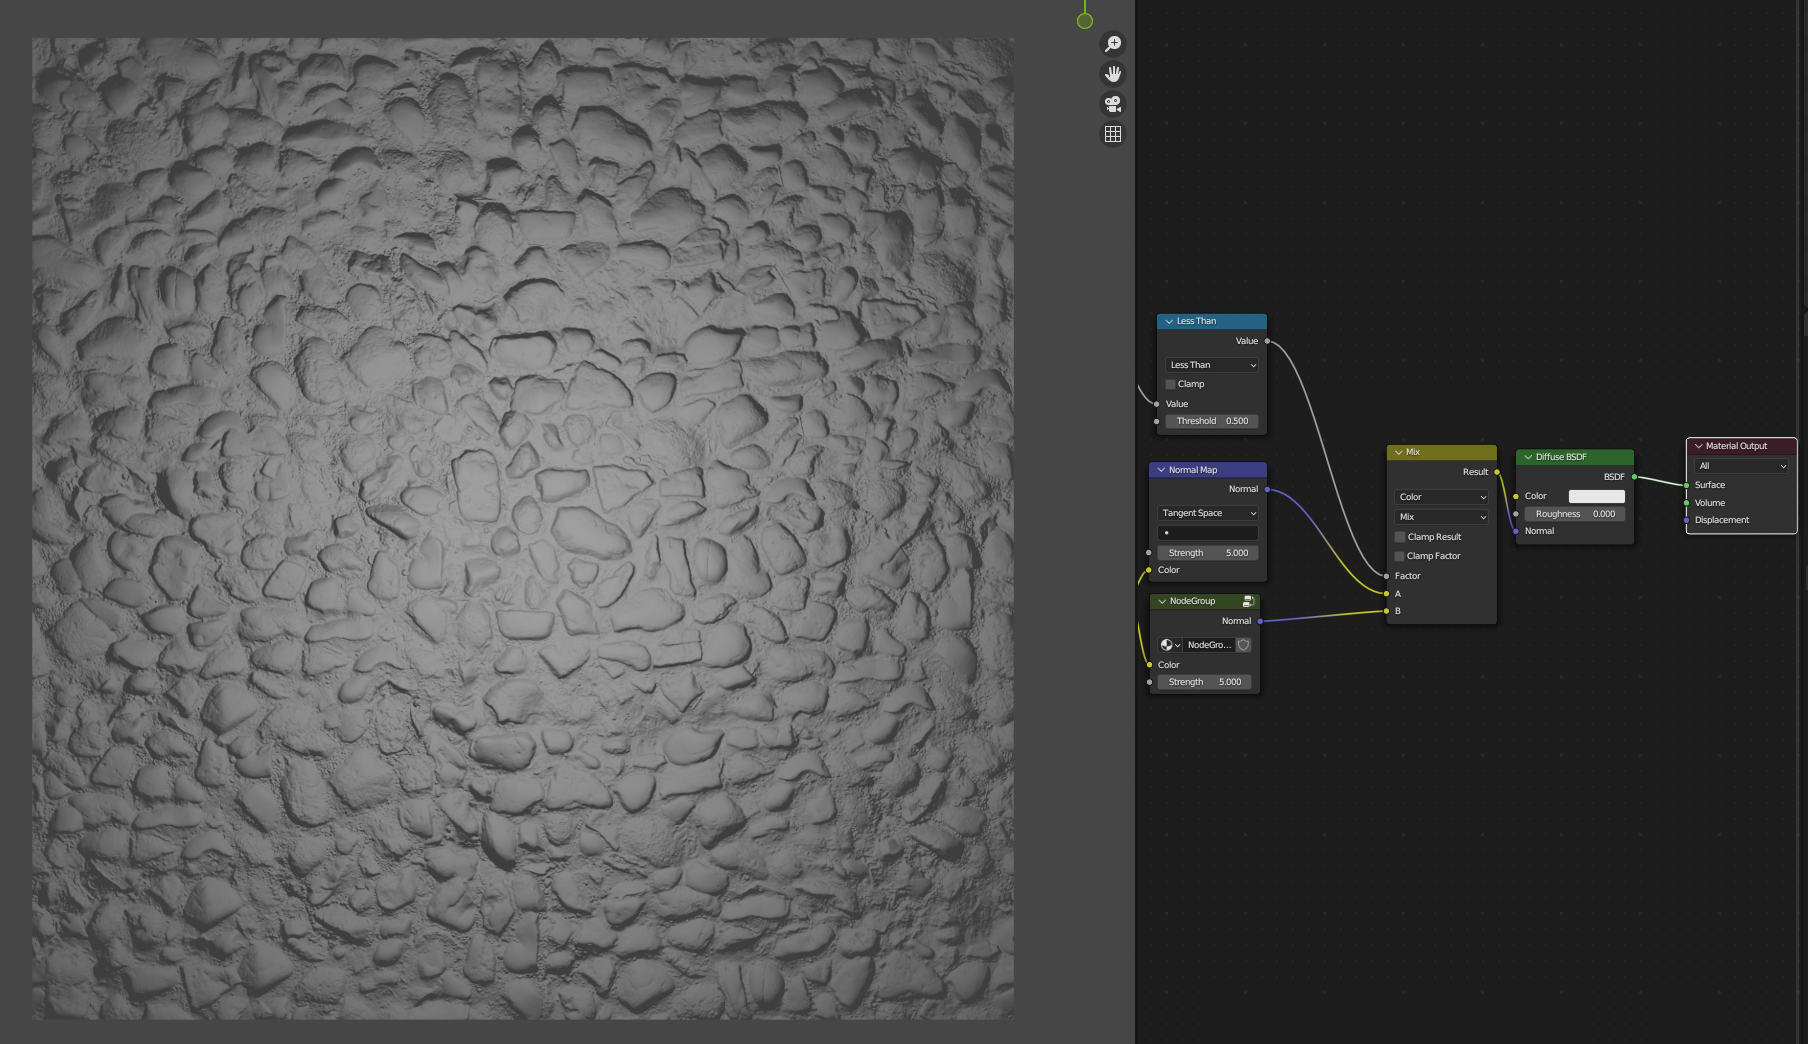Screen dimensions: 1808x1044
Task: Collapse the Material Output node
Action: (x=1698, y=446)
